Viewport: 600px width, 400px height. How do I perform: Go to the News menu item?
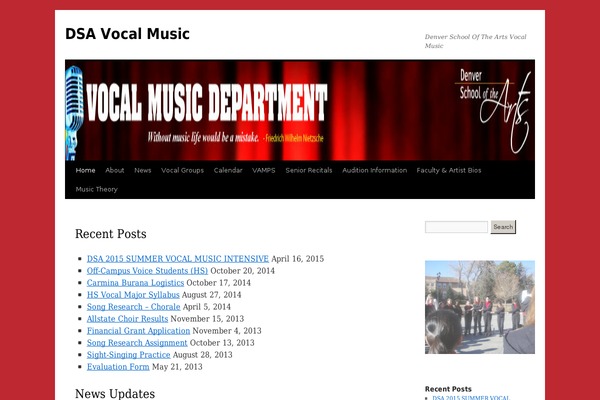[143, 170]
